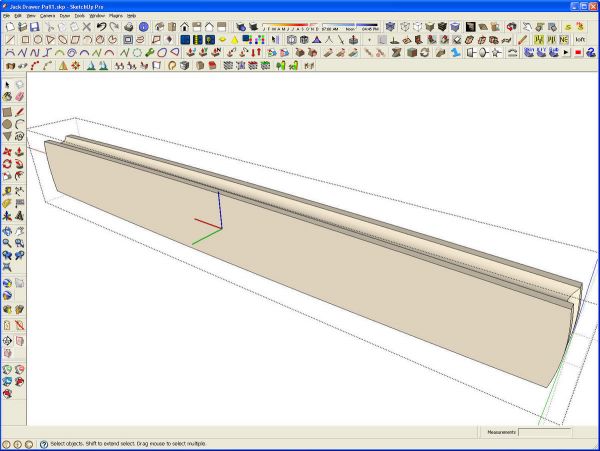Open the Window menu
The height and width of the screenshot is (451, 600).
click(97, 16)
